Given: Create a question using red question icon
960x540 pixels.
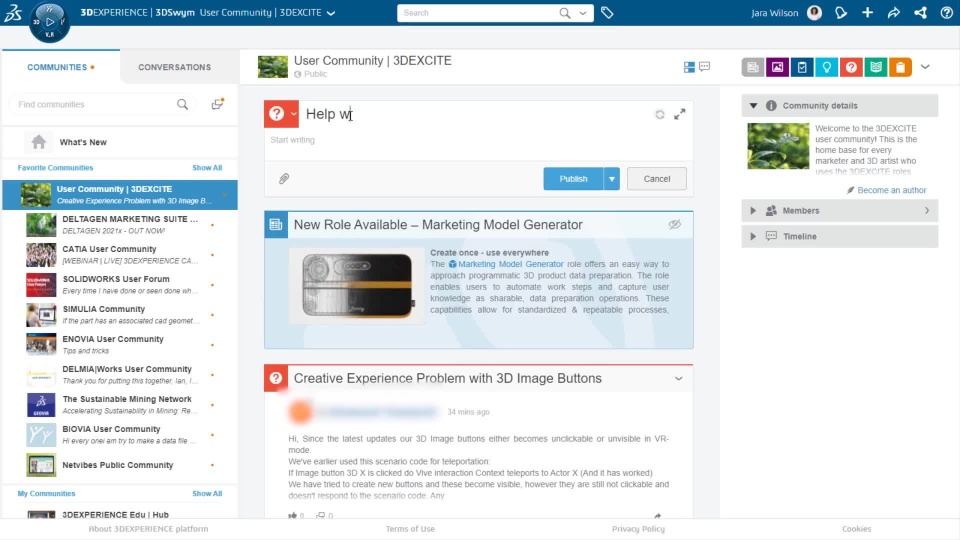Looking at the screenshot, I should [851, 67].
